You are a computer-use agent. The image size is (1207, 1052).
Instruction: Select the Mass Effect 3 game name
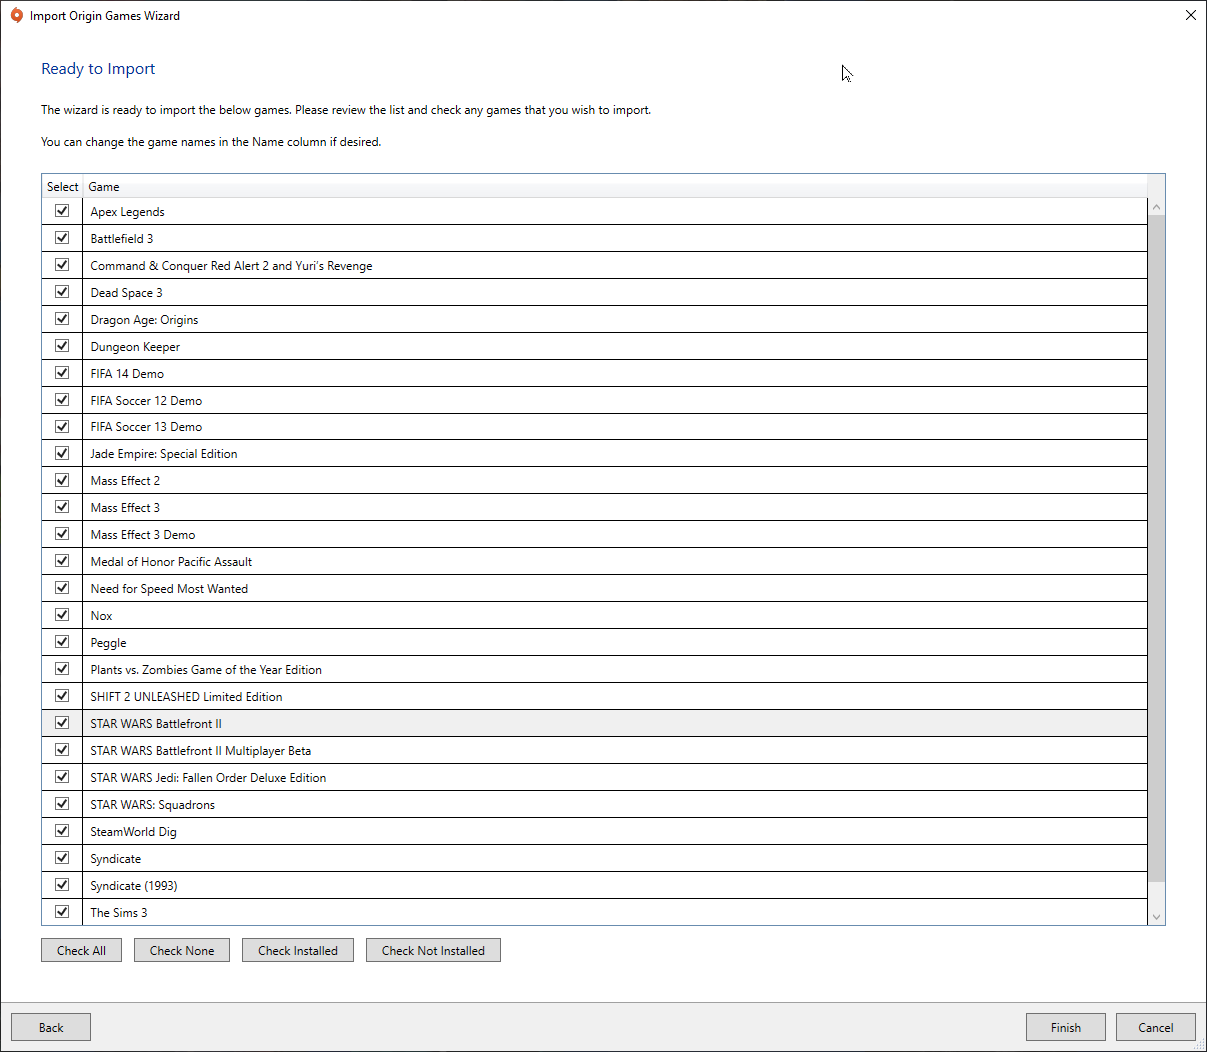pos(125,508)
